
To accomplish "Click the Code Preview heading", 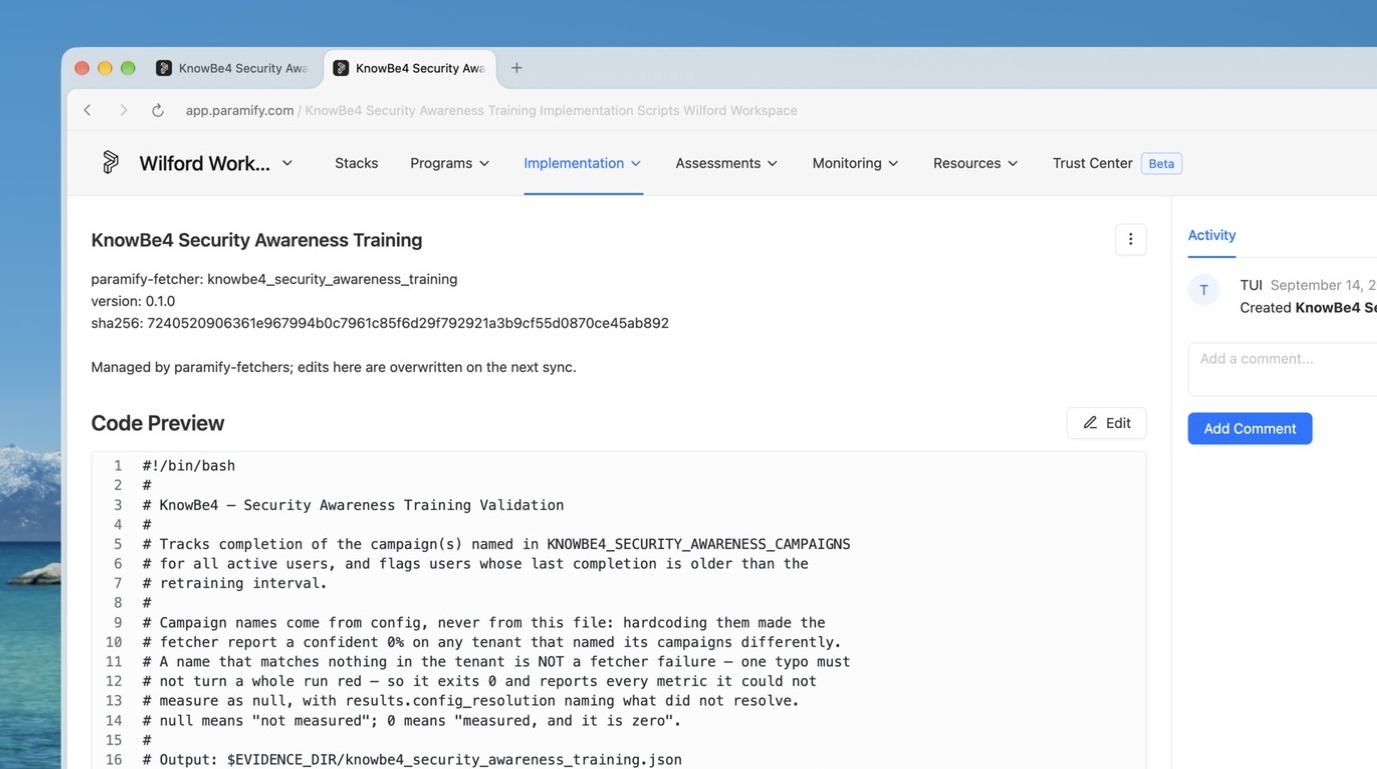I will coord(157,423).
